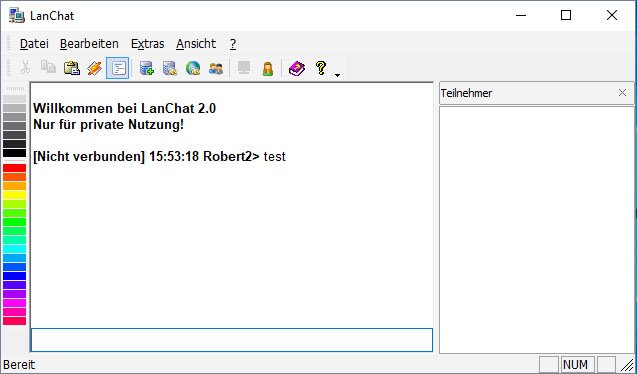Click the LanChat app icon in title bar
This screenshot has width=637, height=374.
17,16
